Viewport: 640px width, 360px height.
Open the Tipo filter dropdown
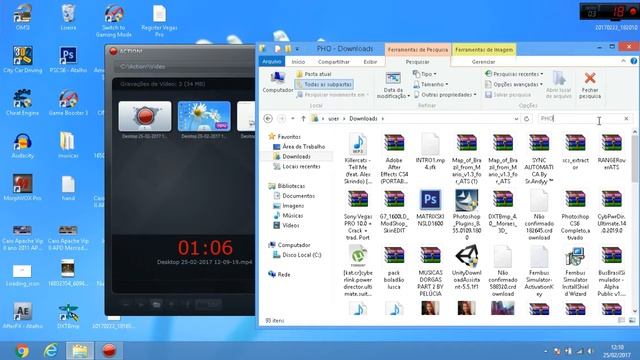tap(424, 74)
